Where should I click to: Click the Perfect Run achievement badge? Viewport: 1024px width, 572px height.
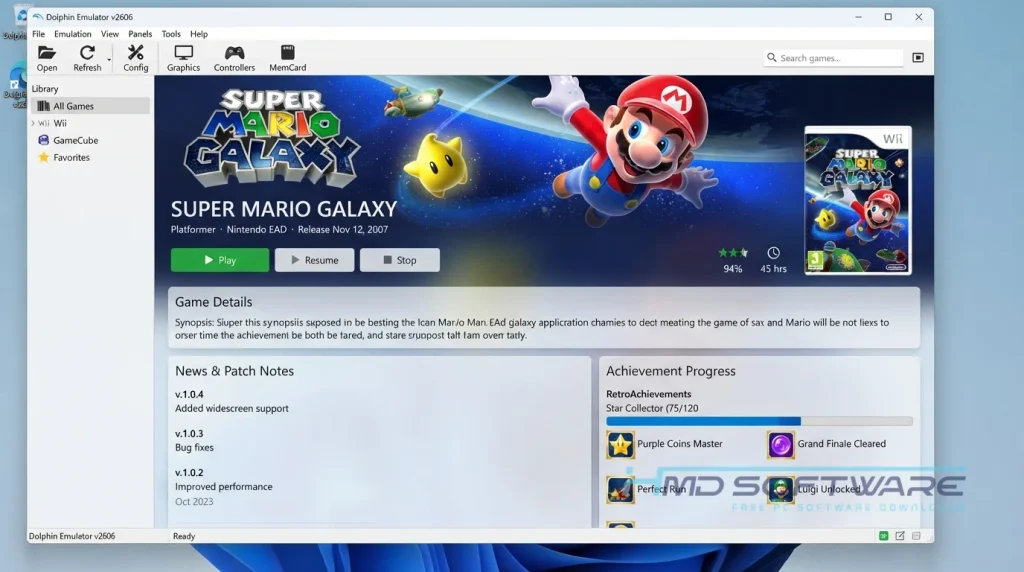pos(620,490)
